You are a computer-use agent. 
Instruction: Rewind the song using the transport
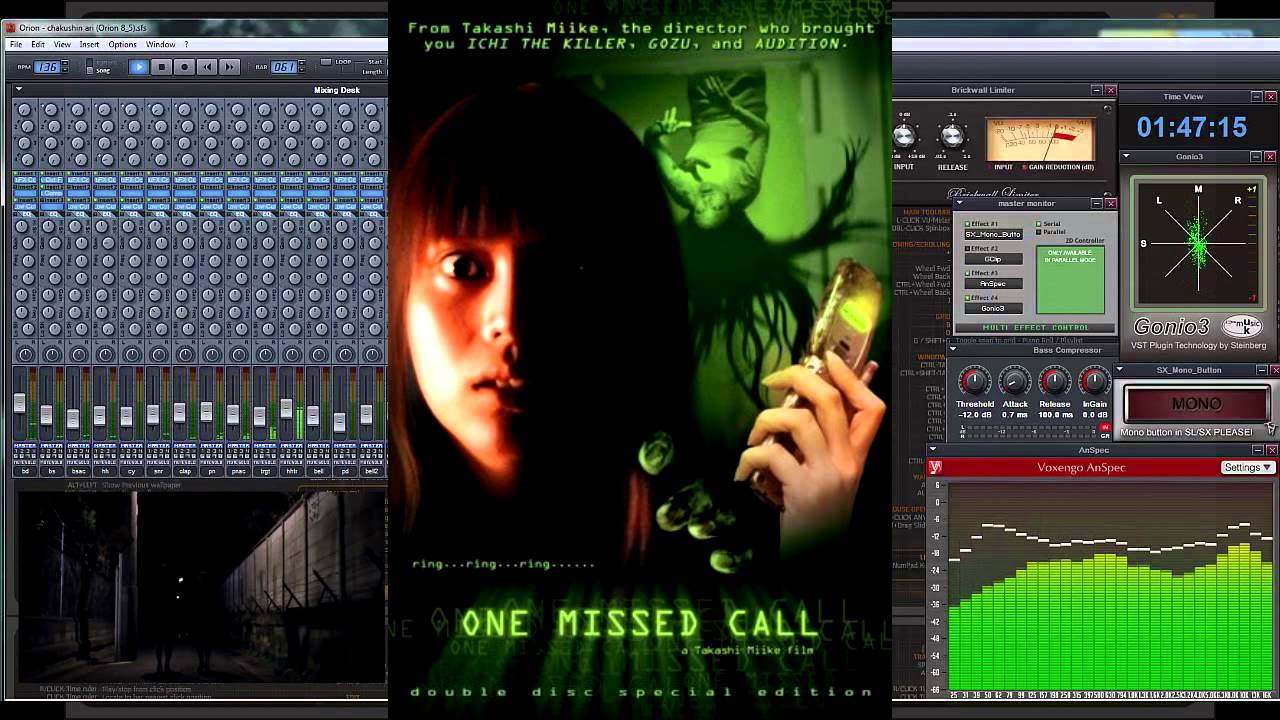[x=207, y=67]
